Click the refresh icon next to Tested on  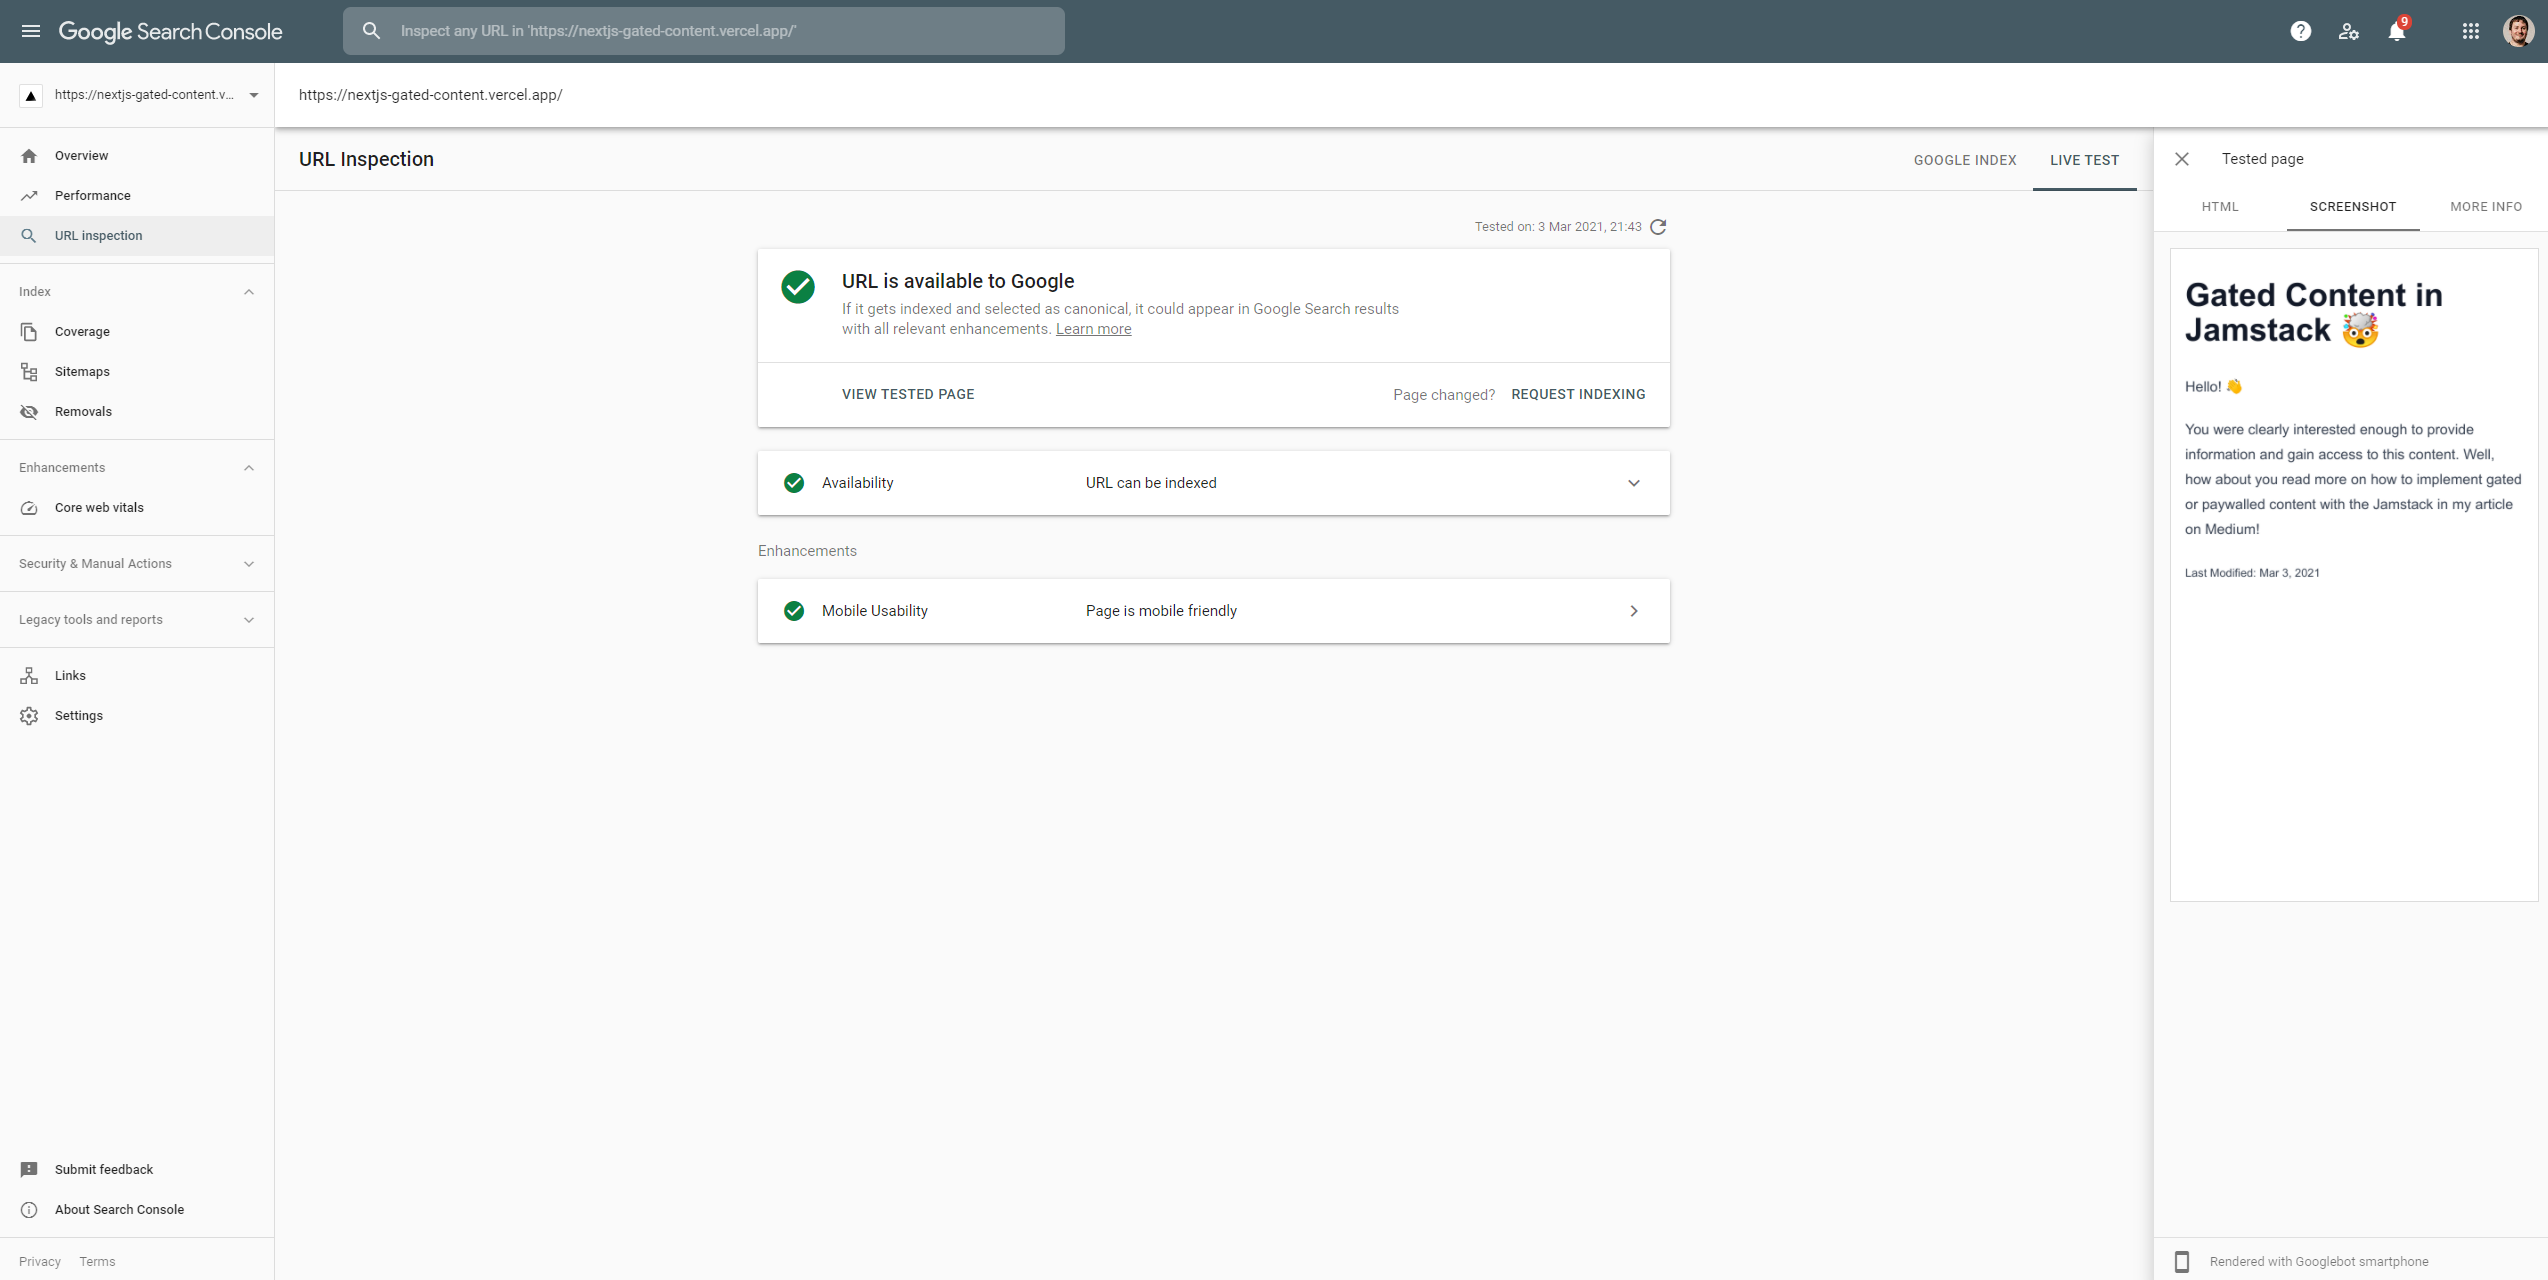pos(1658,227)
